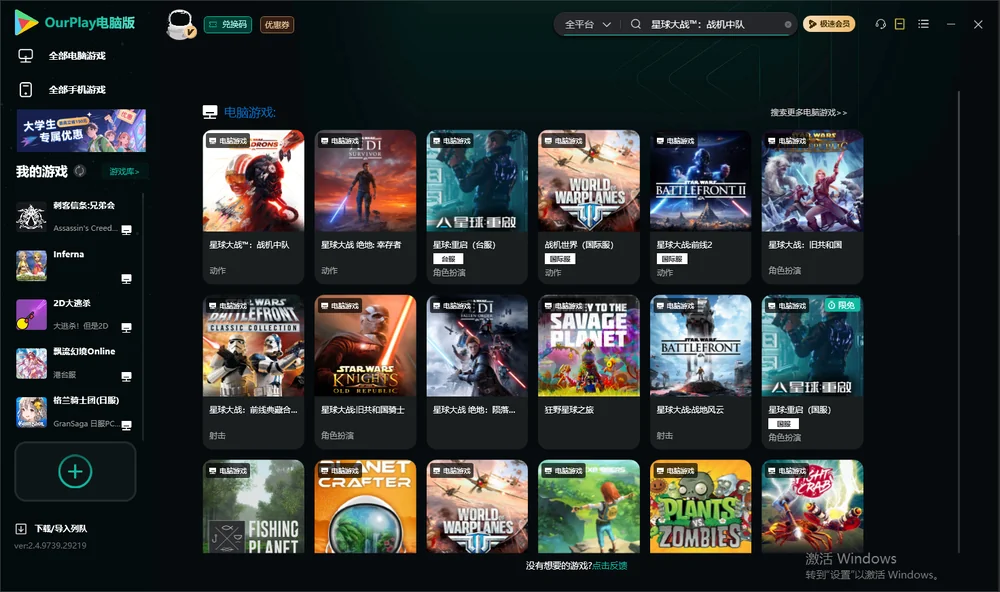Click the 台服 tag on 星球重启

coord(448,259)
